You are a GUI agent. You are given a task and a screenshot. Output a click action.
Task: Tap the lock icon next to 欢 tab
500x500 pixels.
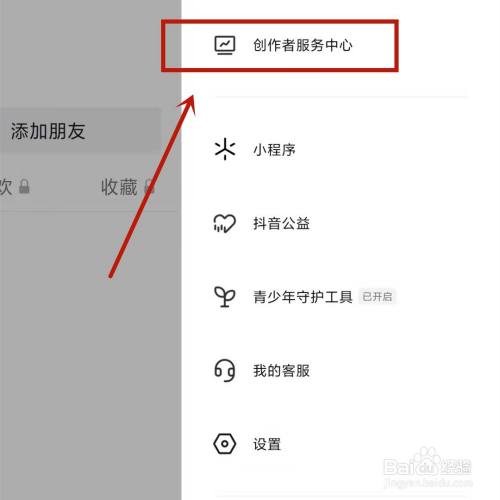tap(24, 186)
